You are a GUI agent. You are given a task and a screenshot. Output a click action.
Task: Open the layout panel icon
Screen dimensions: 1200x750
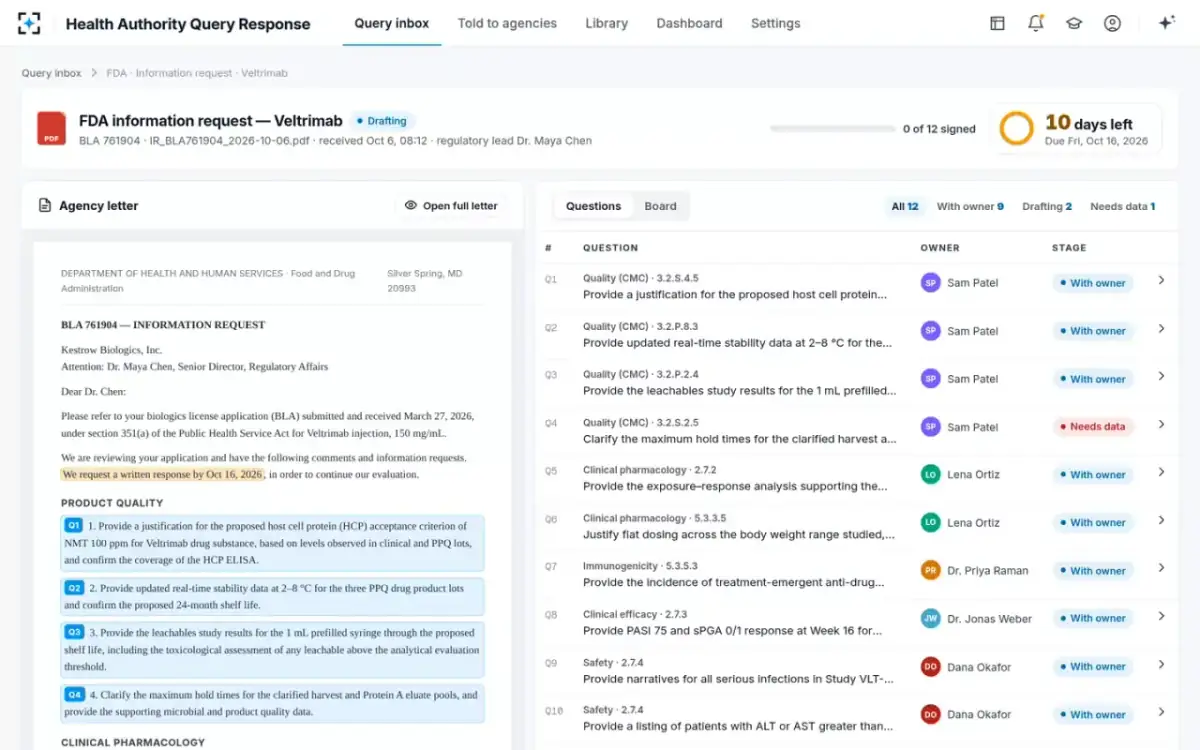pyautogui.click(x=997, y=23)
